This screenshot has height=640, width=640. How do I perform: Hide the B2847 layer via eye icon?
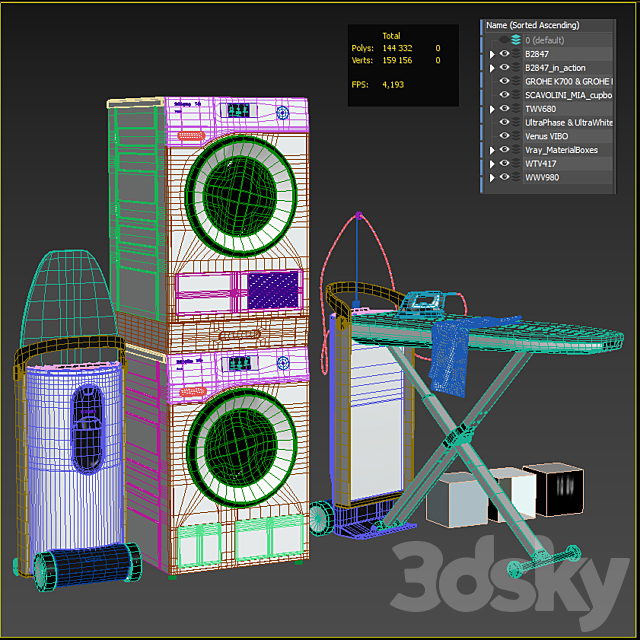(504, 53)
